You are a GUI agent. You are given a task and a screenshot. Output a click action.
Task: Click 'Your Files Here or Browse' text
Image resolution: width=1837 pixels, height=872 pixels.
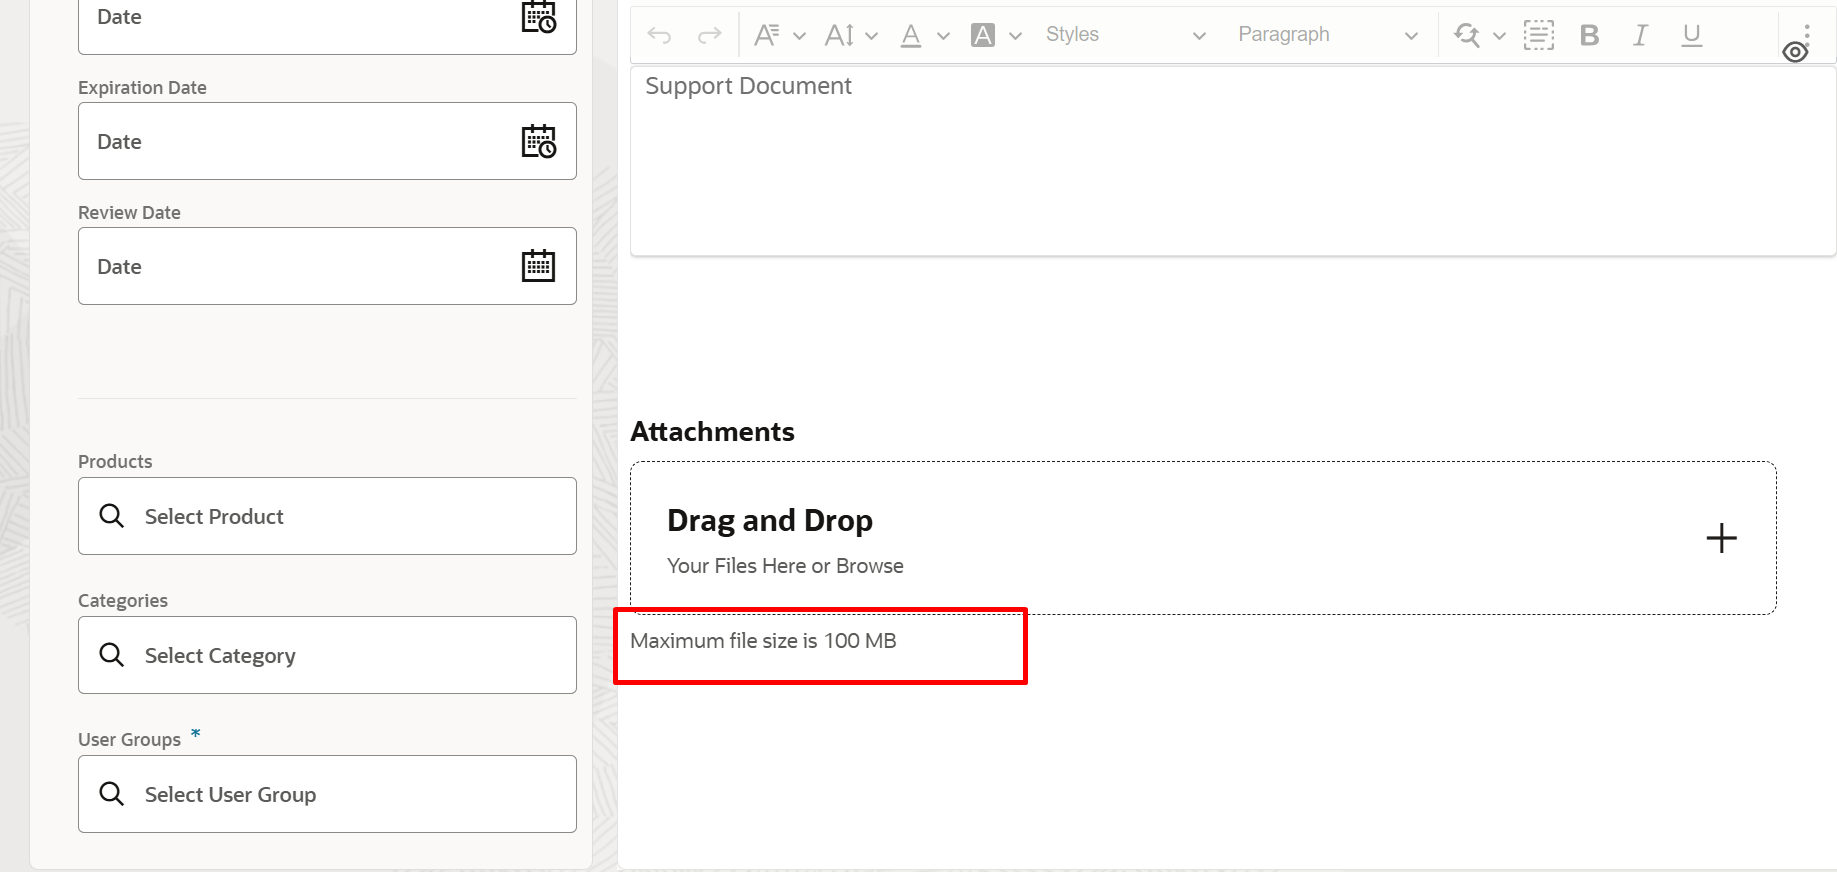785,566
